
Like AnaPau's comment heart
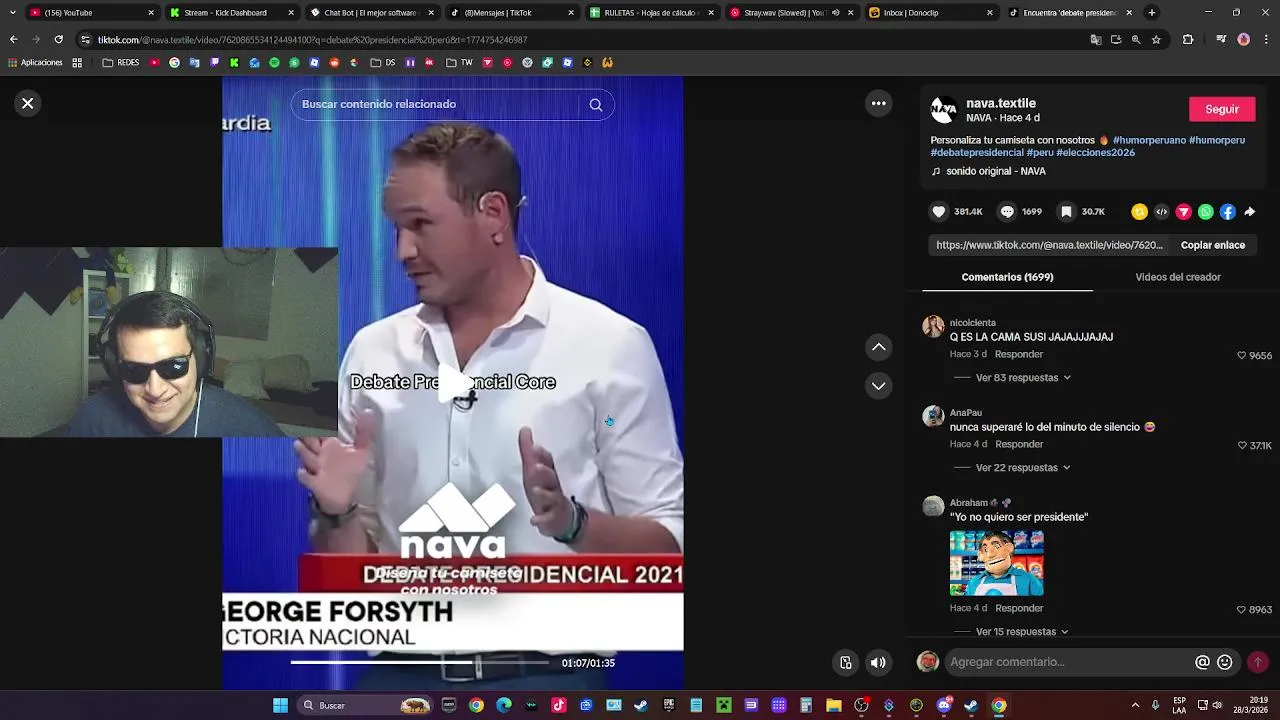pyautogui.click(x=1242, y=446)
